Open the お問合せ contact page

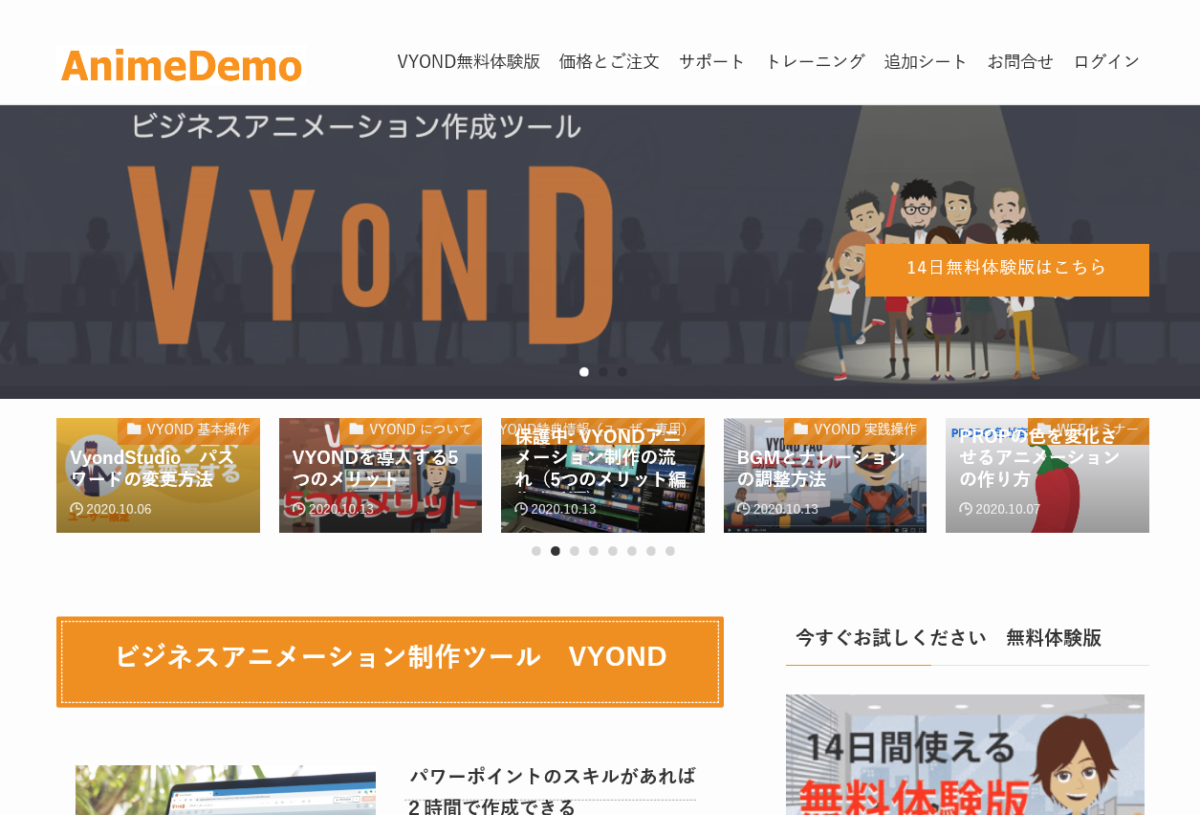(1020, 61)
